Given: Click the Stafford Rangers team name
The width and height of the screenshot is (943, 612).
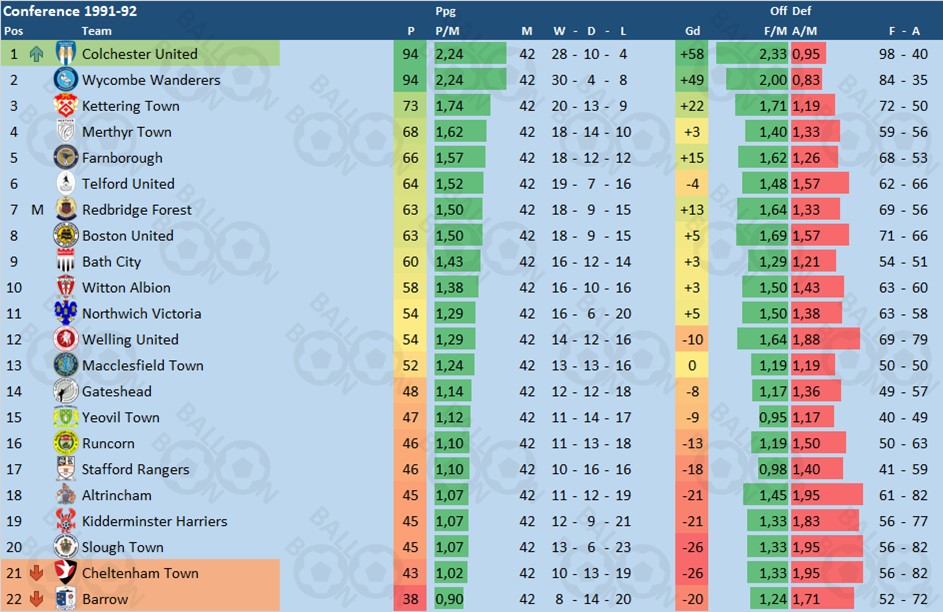Looking at the screenshot, I should pyautogui.click(x=135, y=469).
